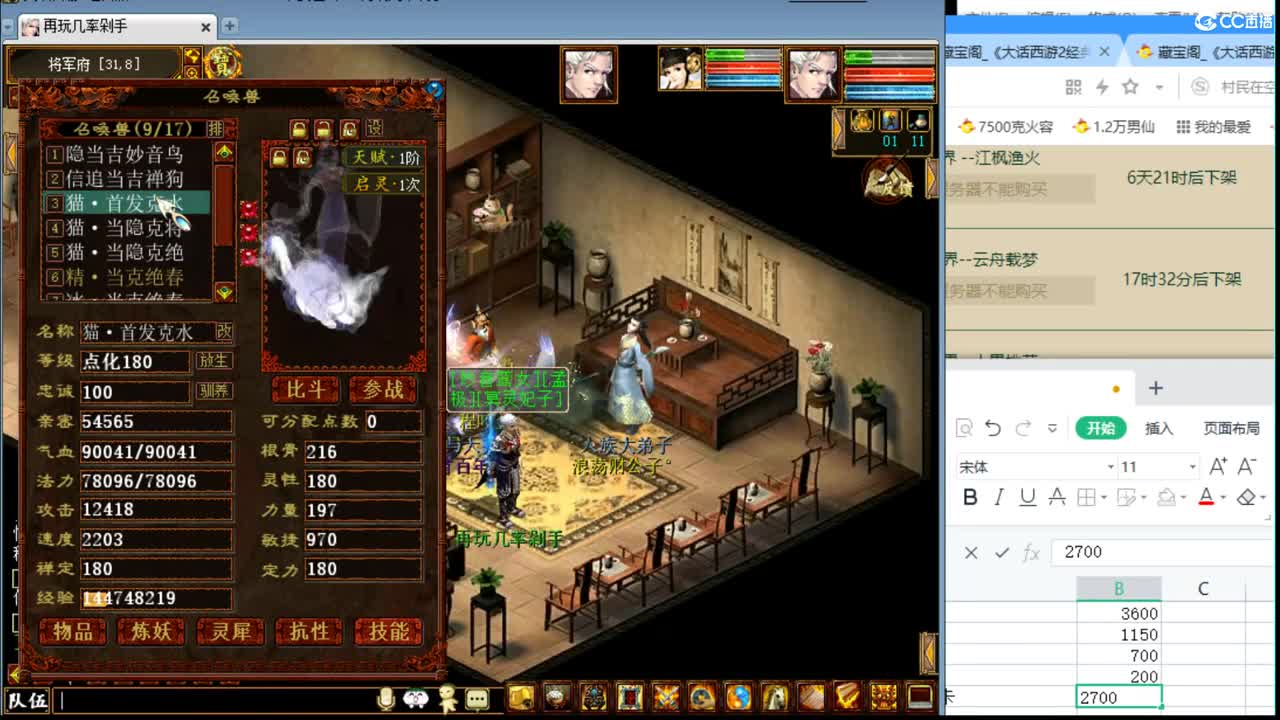This screenshot has height=720, width=1280.
Task: Switch to the 插入 ribbon tab
Action: click(x=1159, y=428)
